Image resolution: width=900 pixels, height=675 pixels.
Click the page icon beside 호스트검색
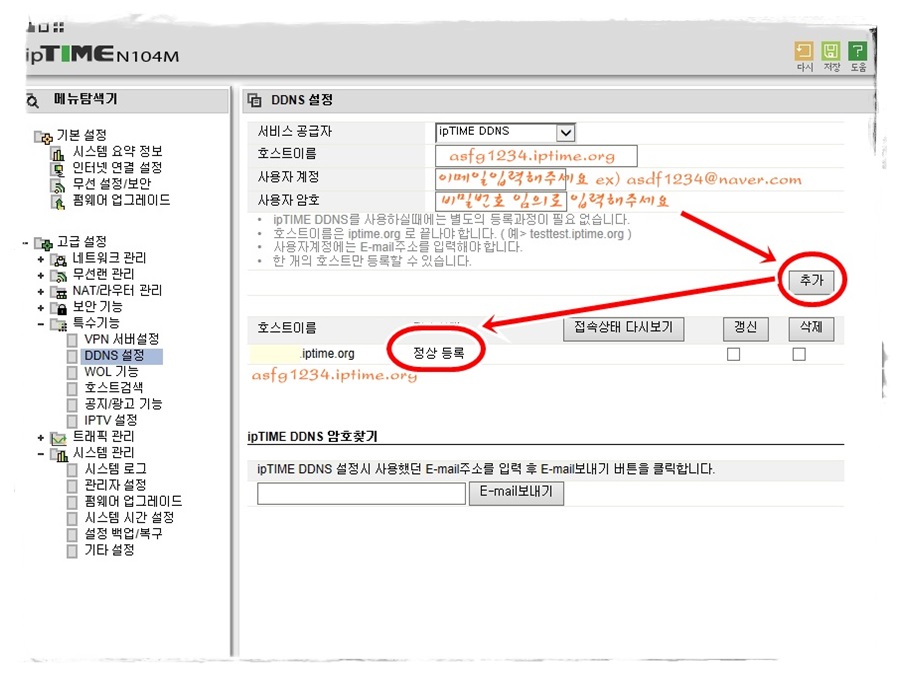[x=72, y=389]
